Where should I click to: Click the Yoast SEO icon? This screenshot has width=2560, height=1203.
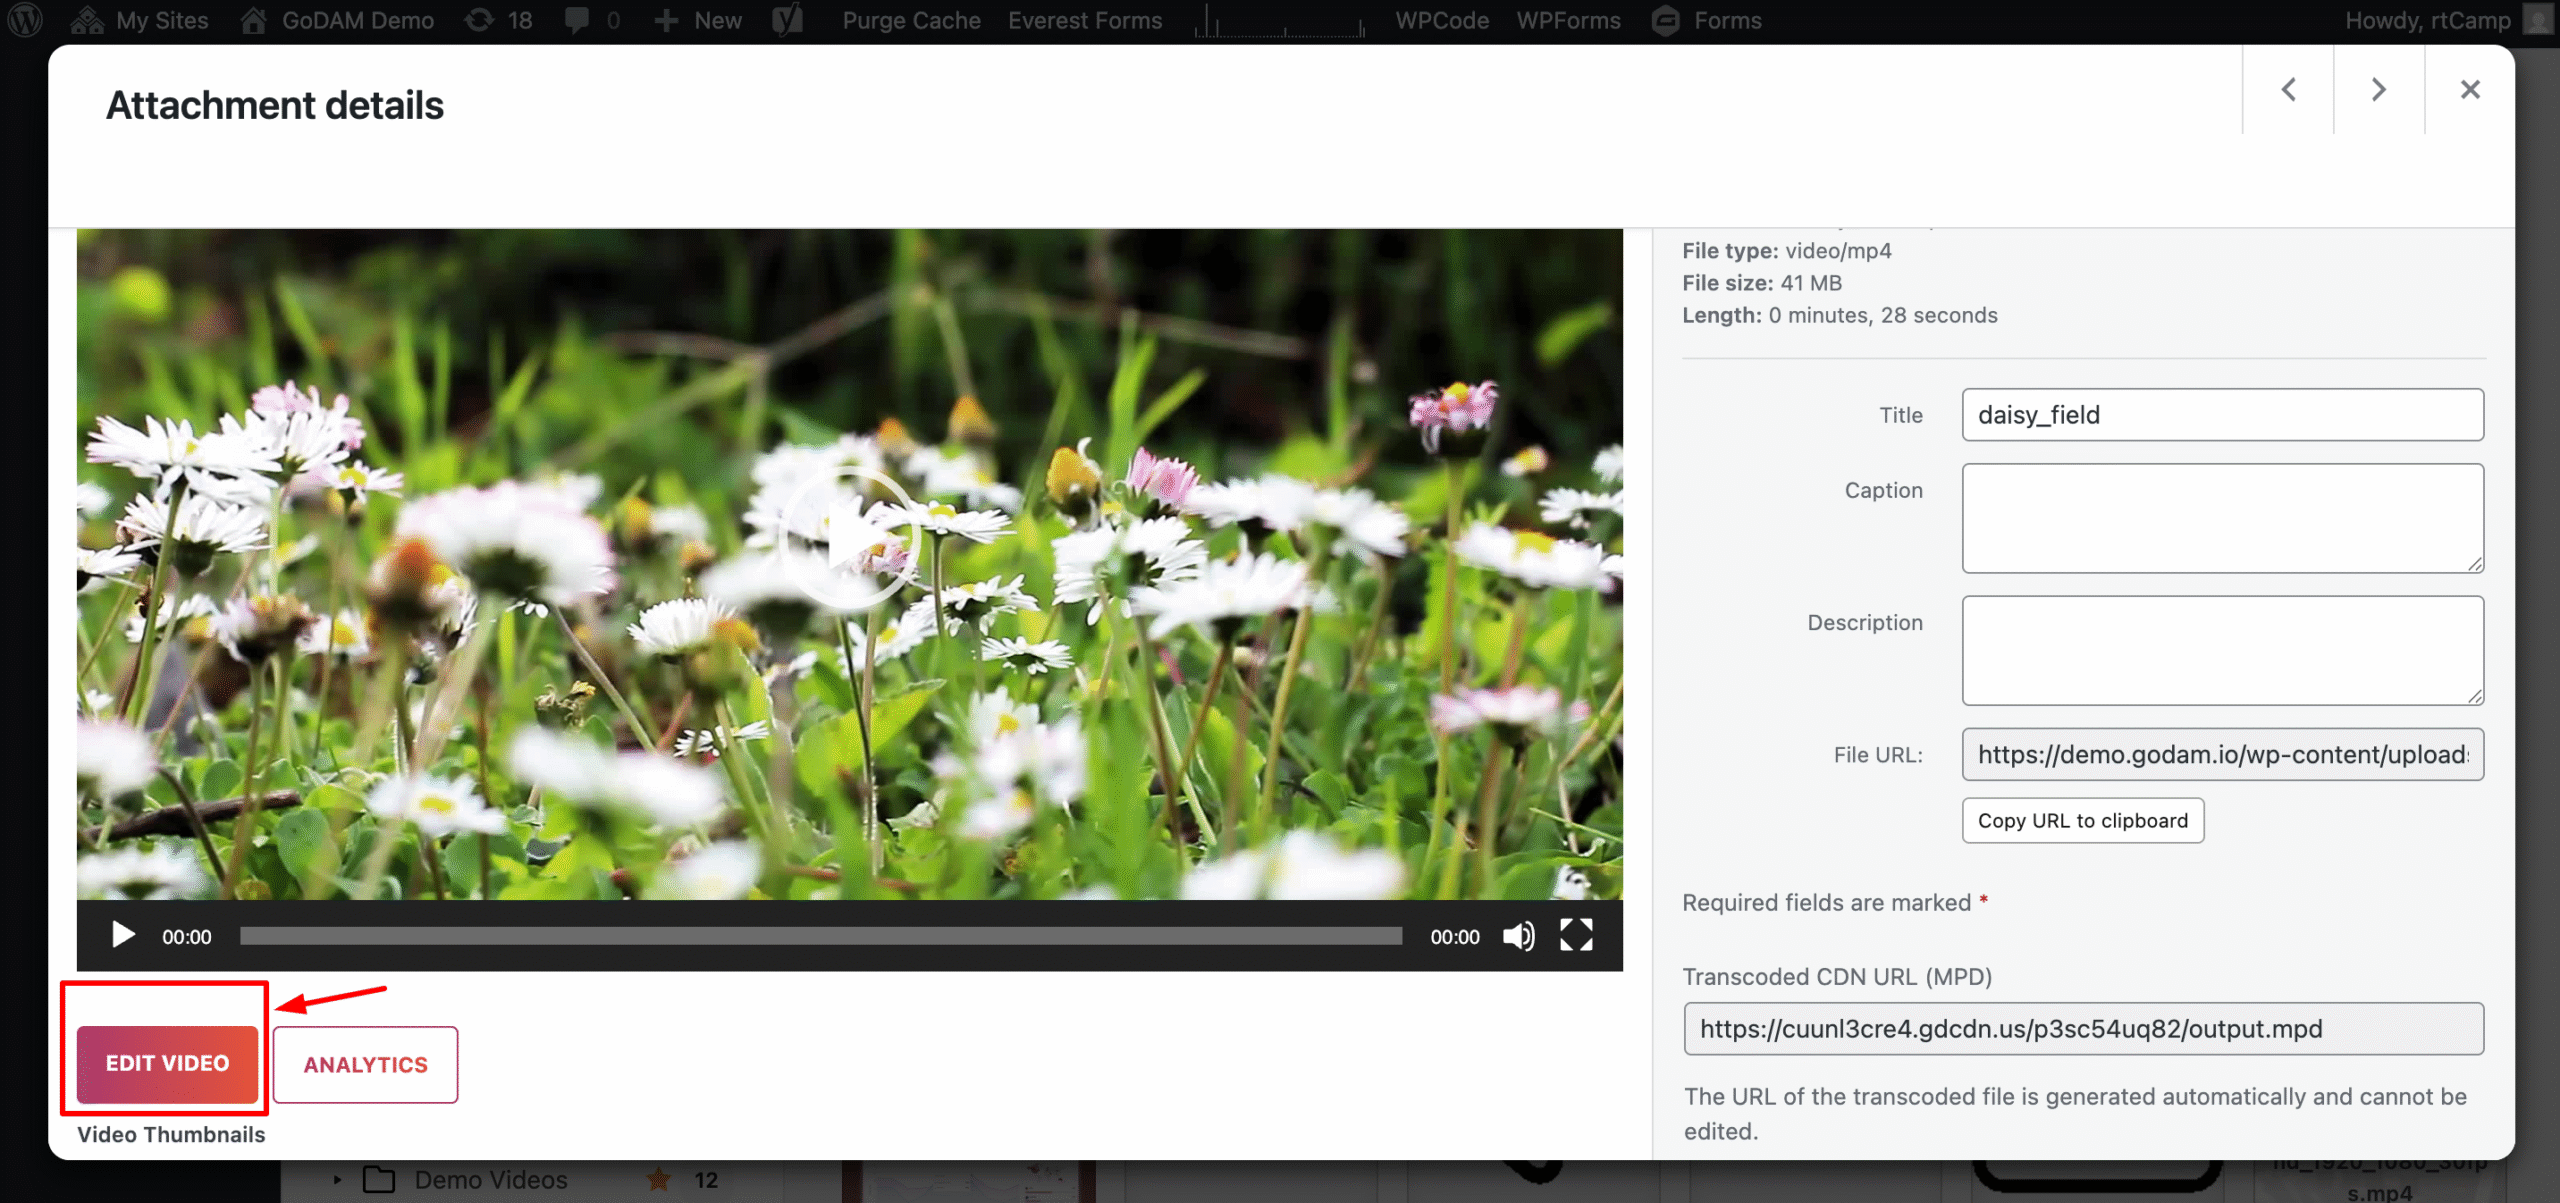[788, 20]
